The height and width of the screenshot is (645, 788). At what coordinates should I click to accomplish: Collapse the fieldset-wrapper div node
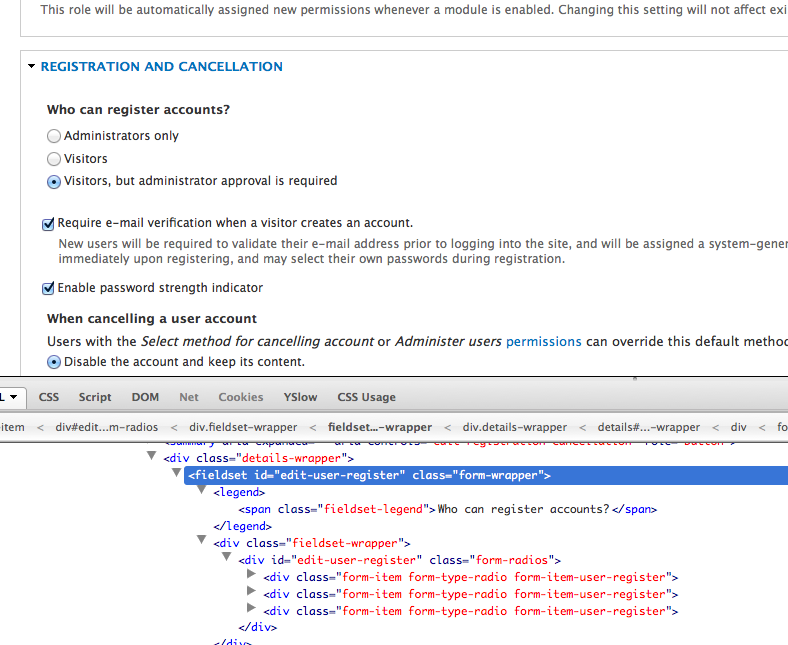(x=202, y=540)
